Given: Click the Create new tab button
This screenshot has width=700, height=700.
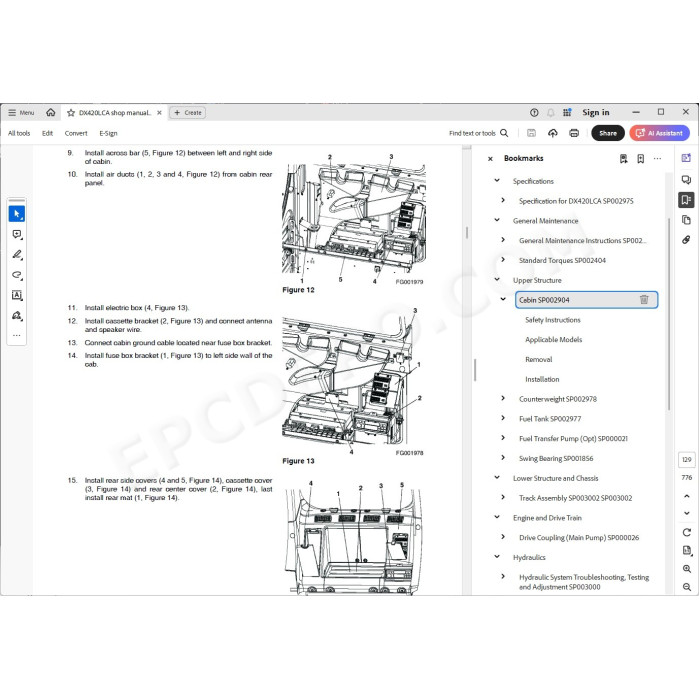Looking at the screenshot, I should (x=188, y=113).
